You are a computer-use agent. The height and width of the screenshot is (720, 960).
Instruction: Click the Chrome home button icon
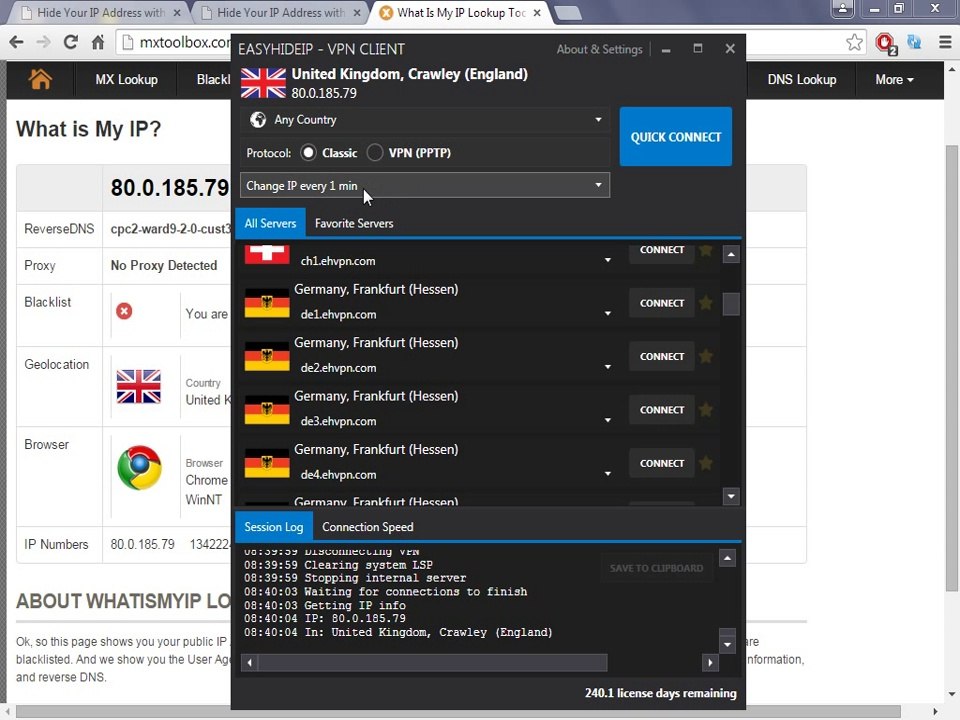(97, 42)
